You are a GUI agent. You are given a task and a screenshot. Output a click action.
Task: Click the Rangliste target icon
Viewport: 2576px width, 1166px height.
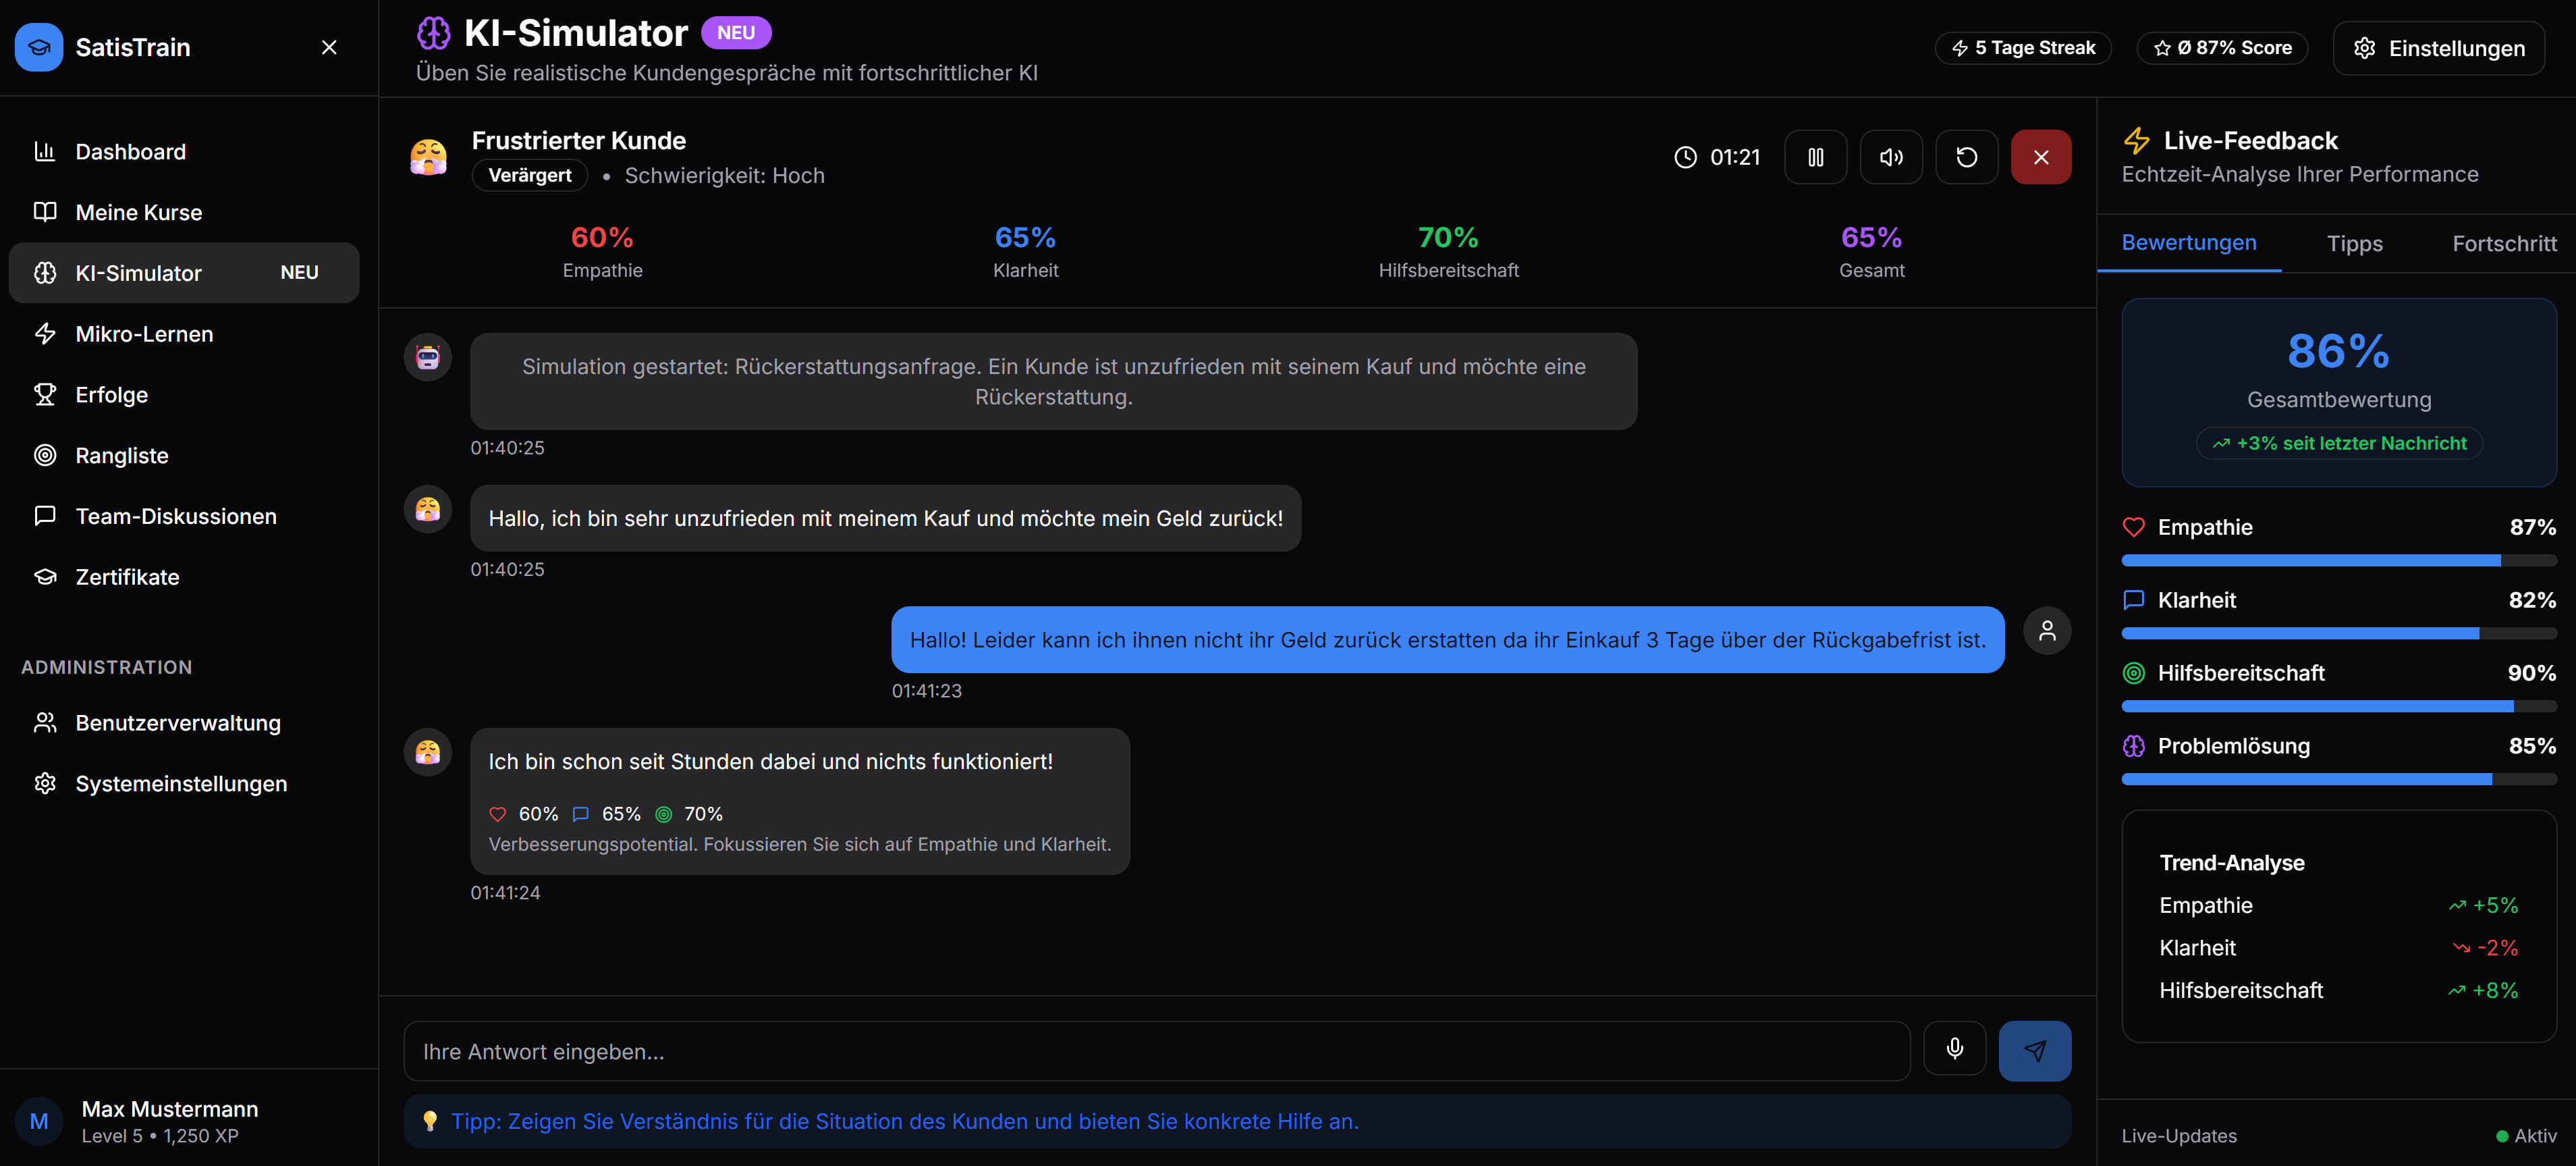45,455
